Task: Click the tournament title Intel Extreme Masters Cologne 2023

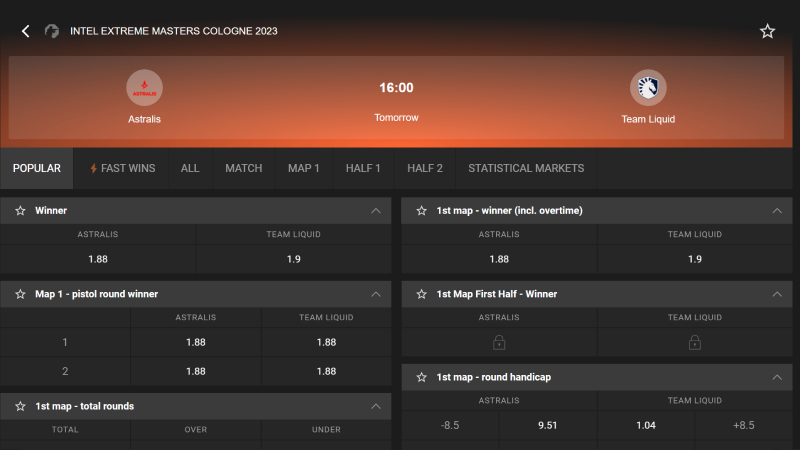Action: [x=174, y=31]
